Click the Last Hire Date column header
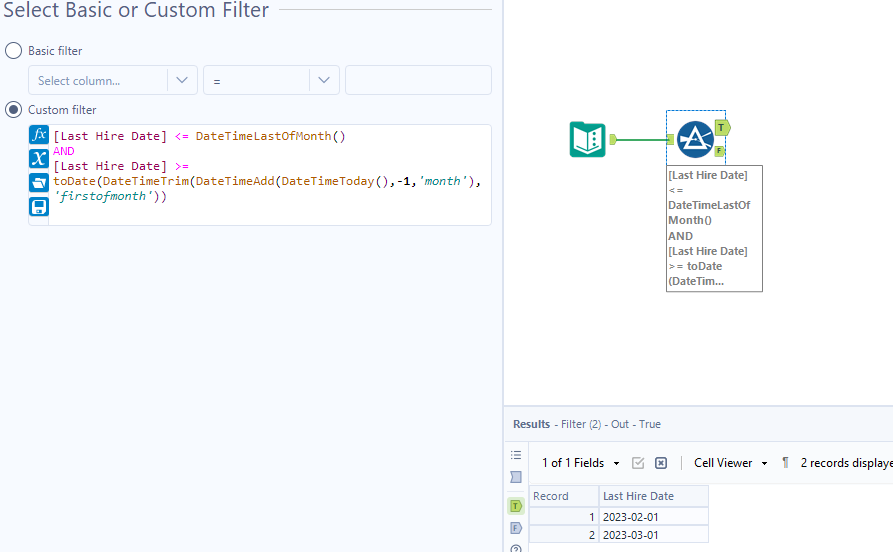The width and height of the screenshot is (893, 552). pos(653,496)
